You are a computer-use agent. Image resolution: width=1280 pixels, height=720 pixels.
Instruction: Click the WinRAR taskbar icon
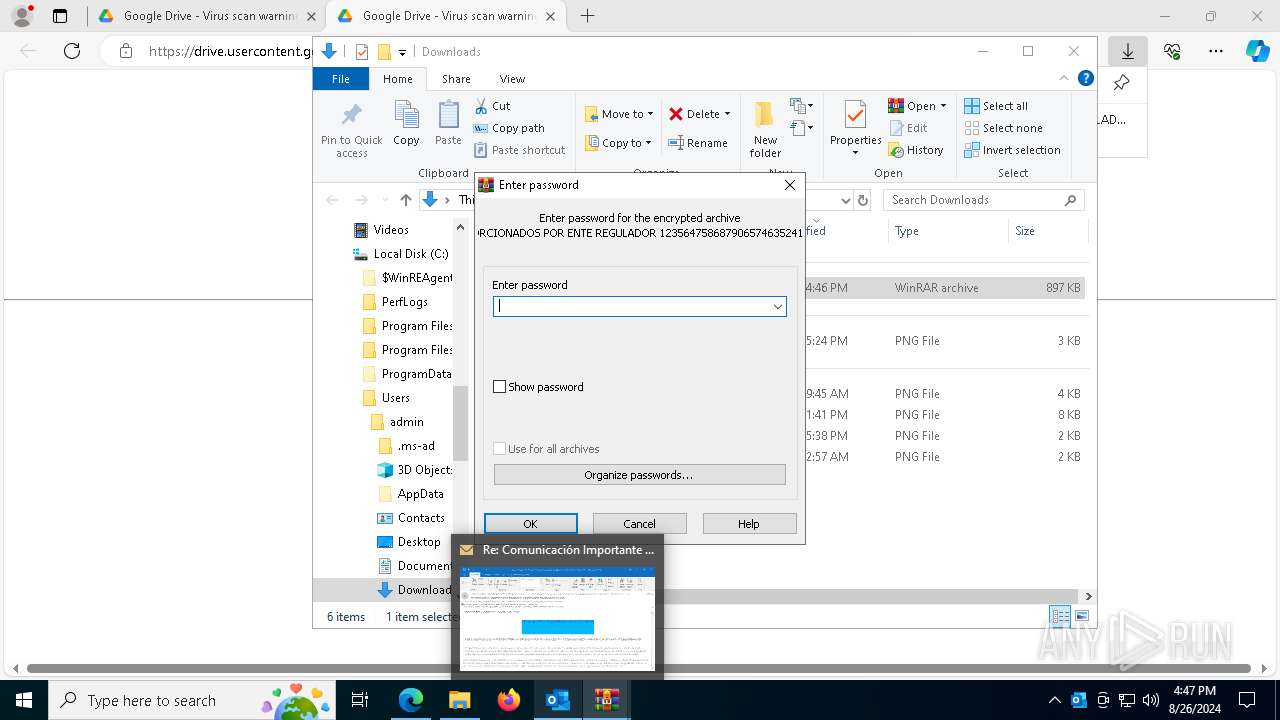[606, 700]
